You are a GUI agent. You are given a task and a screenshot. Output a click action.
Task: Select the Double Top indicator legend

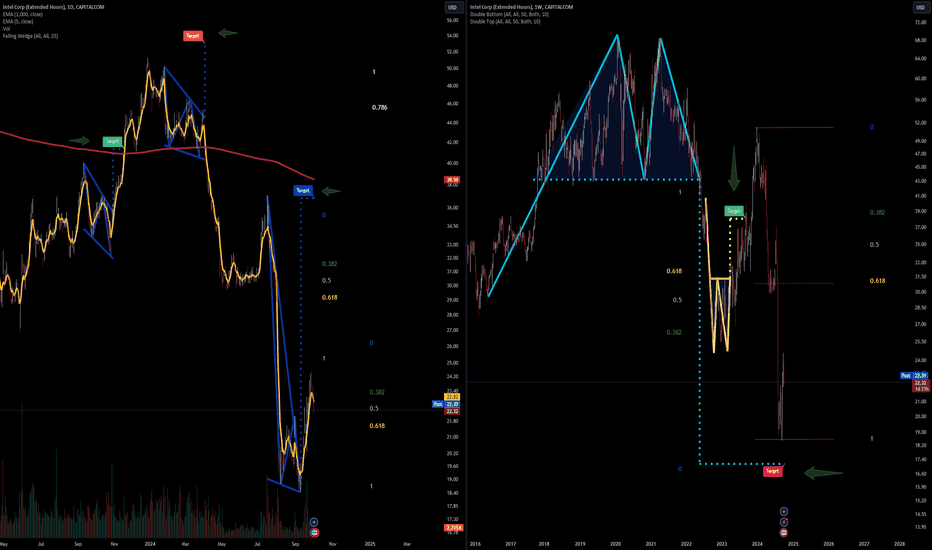coord(505,21)
